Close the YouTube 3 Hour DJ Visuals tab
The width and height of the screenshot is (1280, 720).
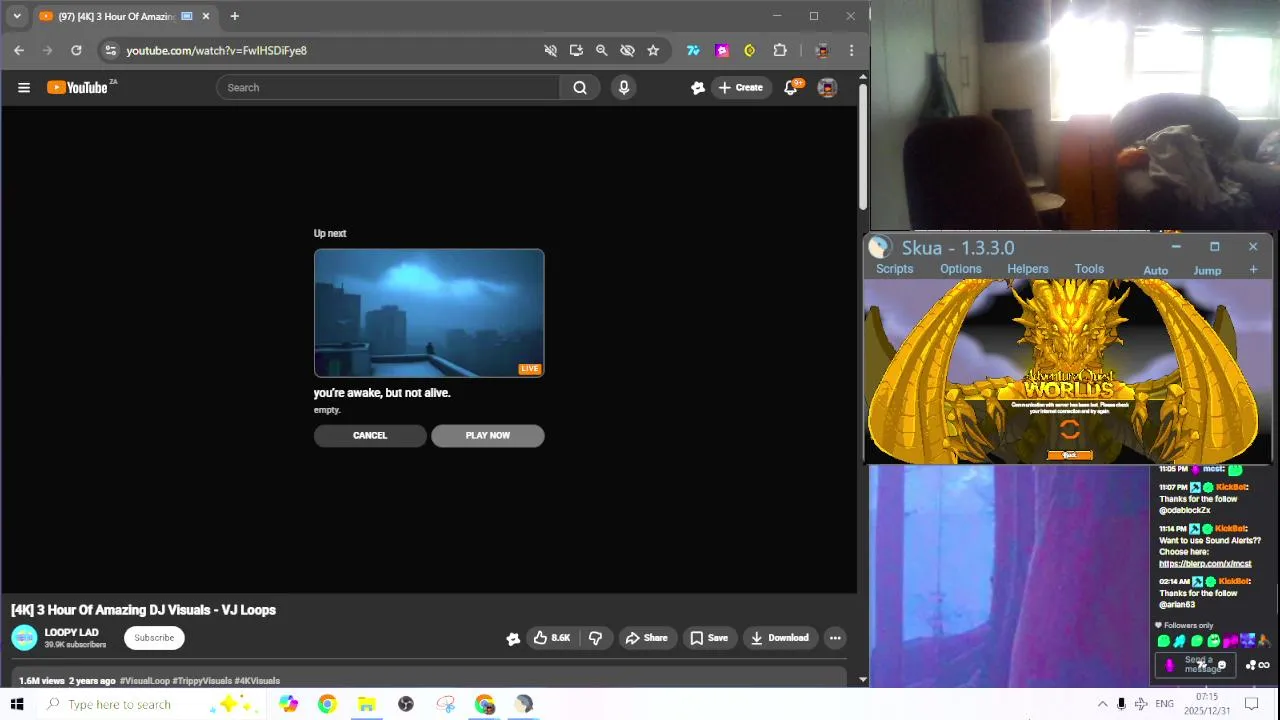point(206,16)
